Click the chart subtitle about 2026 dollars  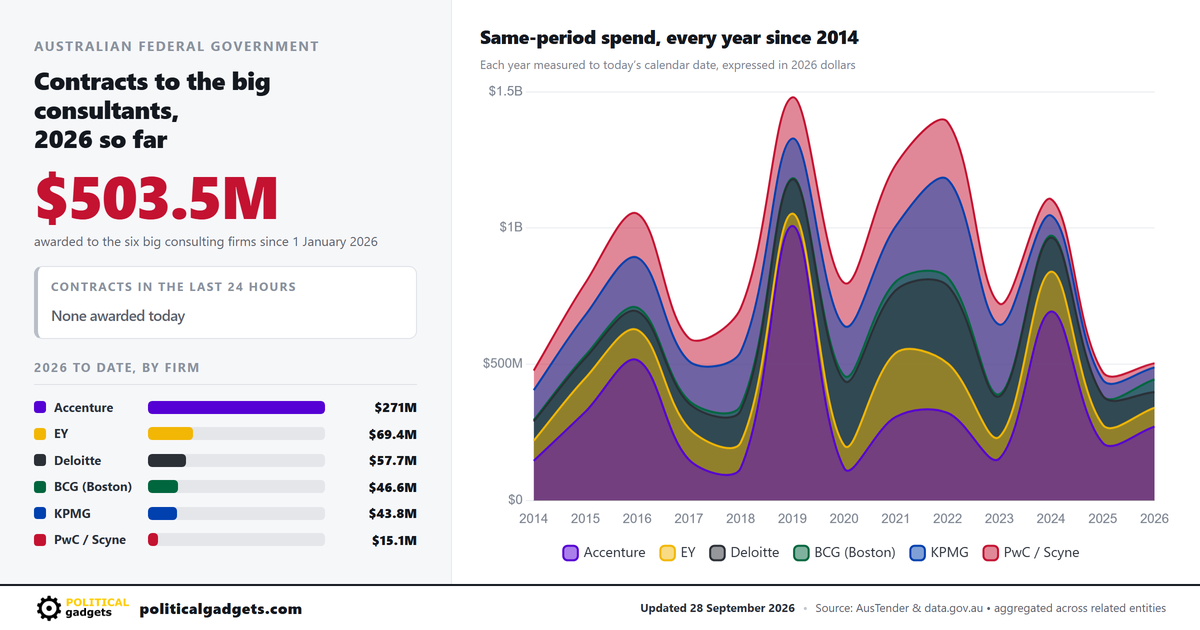[667, 65]
